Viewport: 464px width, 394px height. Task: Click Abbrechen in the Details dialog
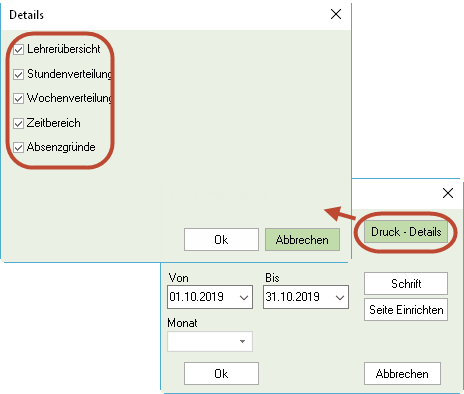(302, 240)
